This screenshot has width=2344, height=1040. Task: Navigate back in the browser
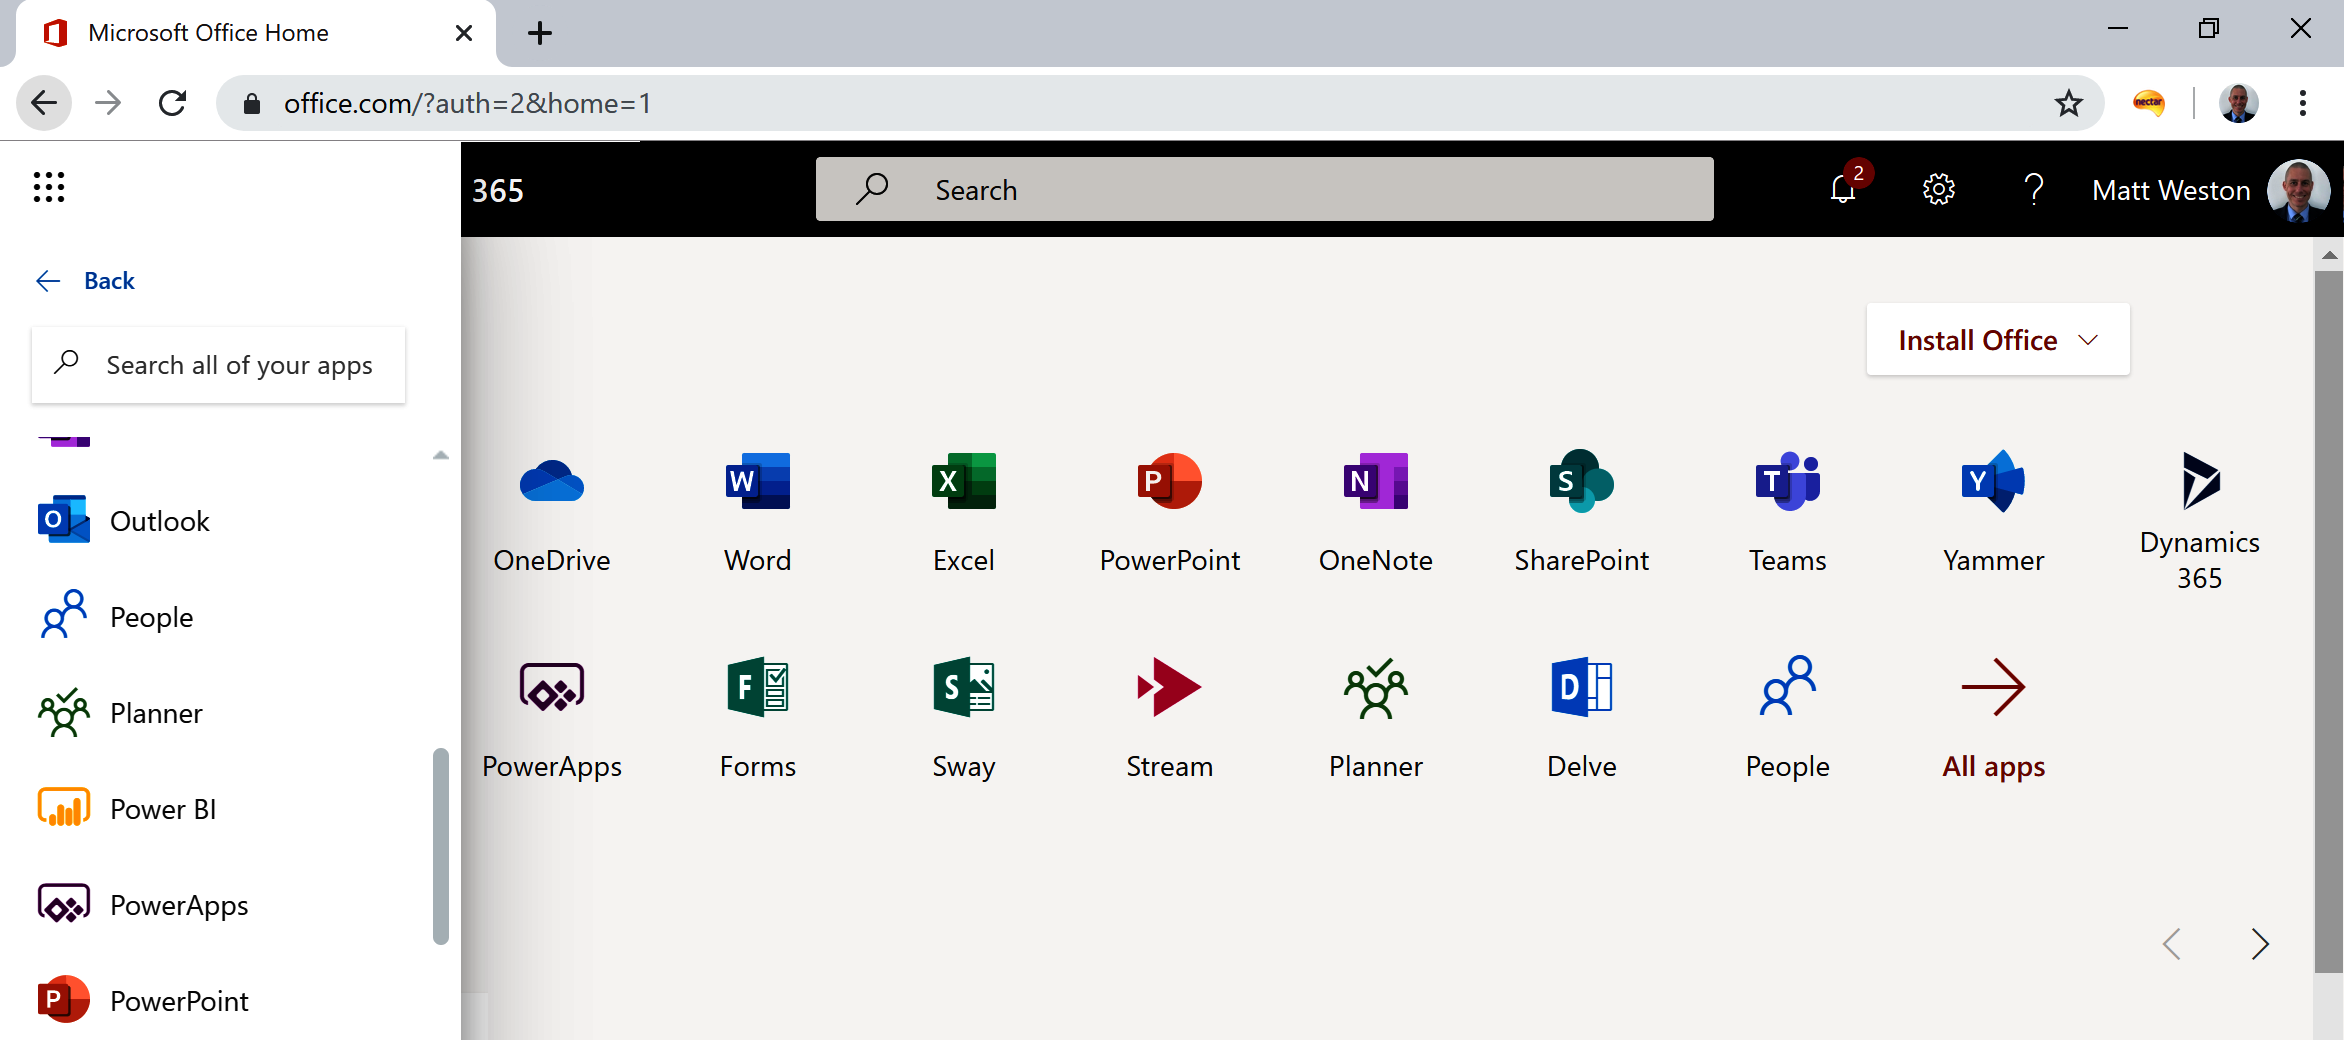tap(44, 103)
